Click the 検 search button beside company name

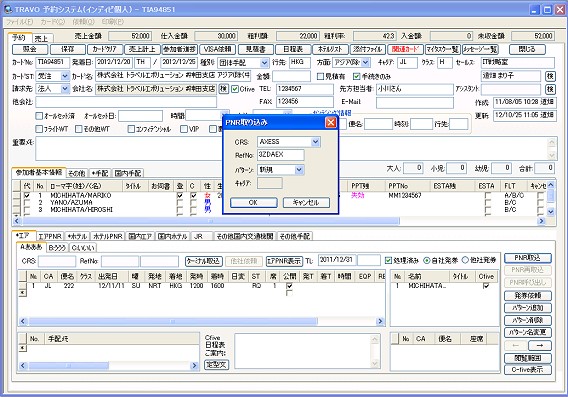[x=224, y=89]
